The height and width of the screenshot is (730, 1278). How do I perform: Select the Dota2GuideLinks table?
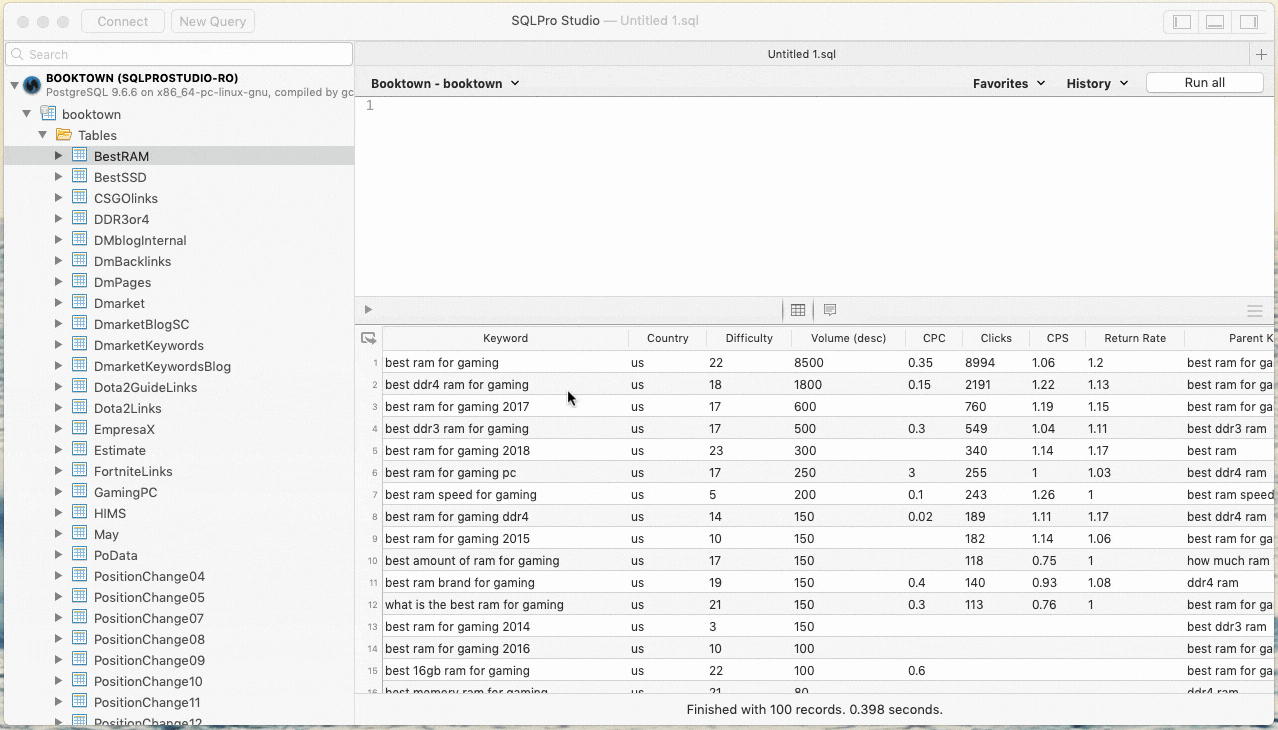click(x=145, y=387)
